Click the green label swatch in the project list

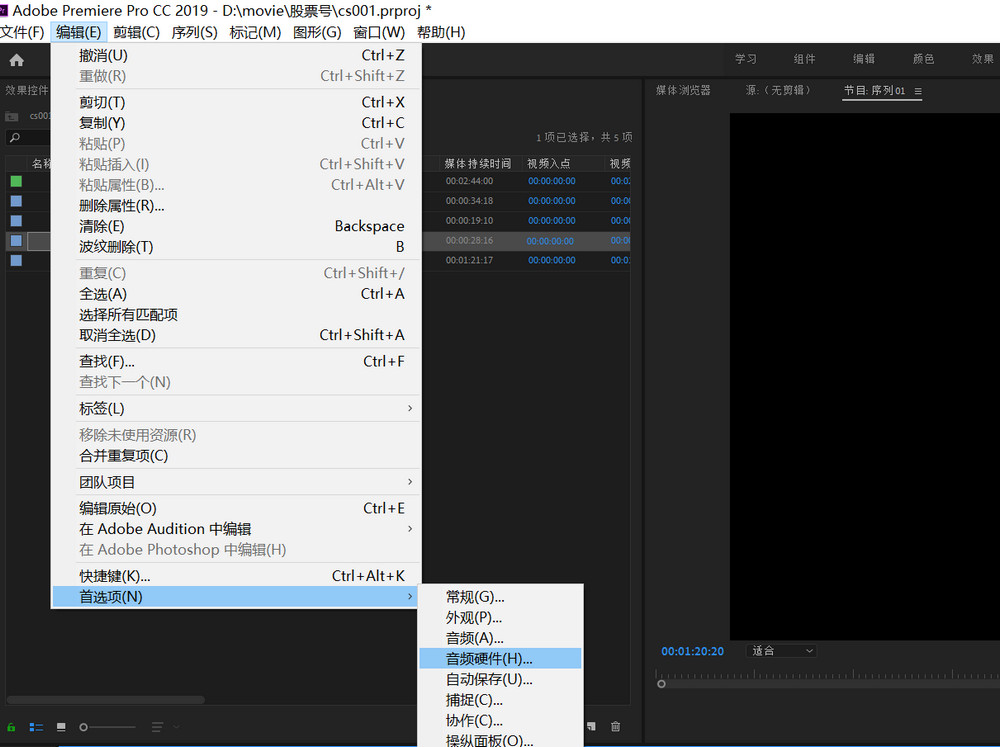(x=16, y=181)
